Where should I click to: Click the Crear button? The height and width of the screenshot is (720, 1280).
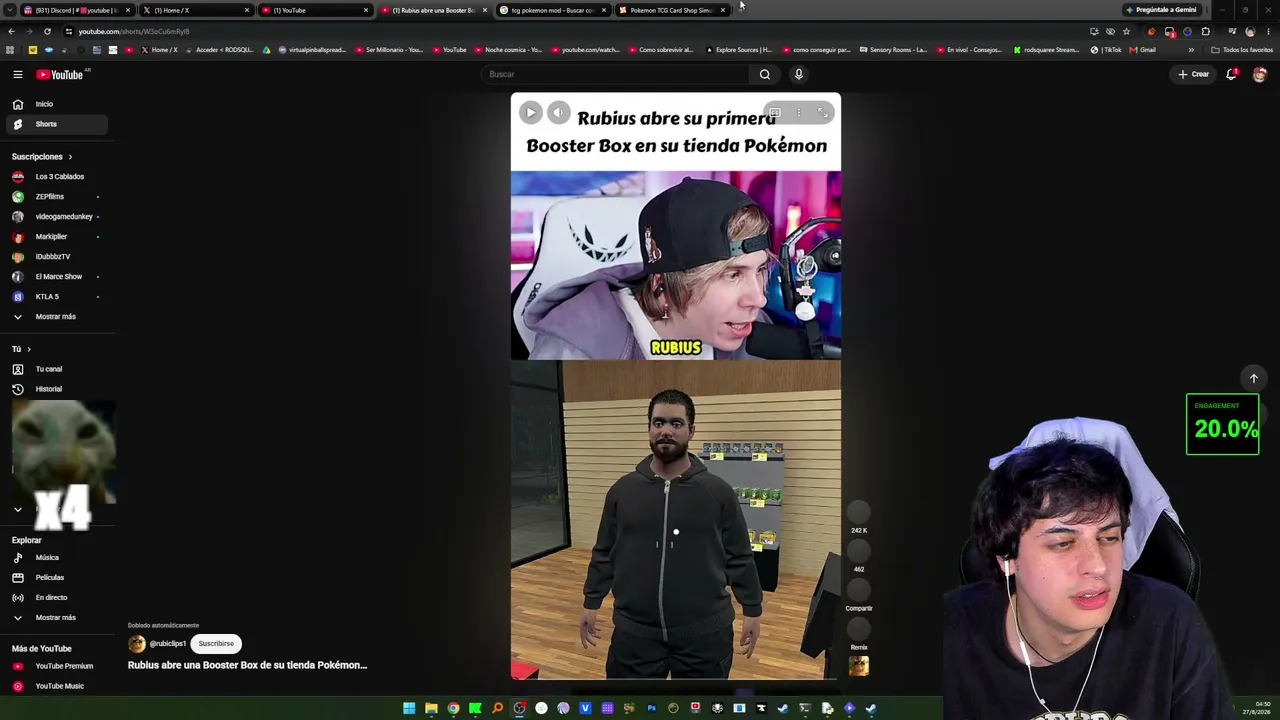[1193, 74]
